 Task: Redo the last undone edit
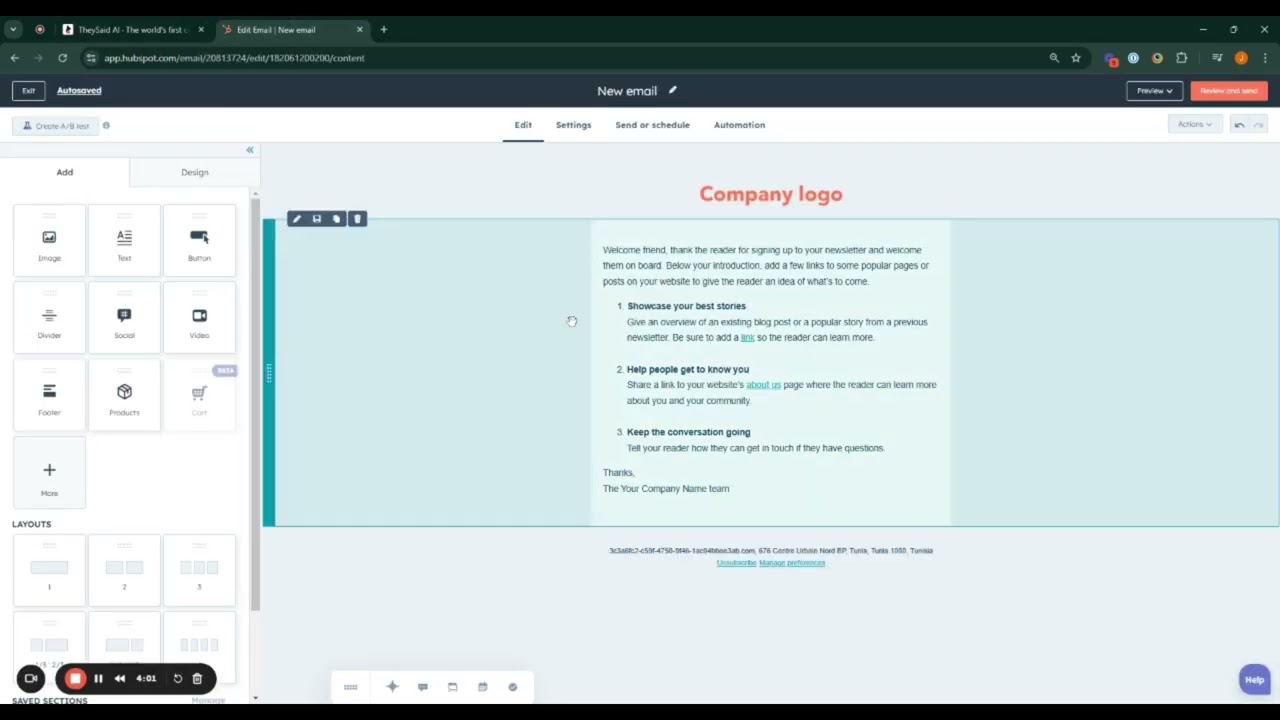[x=1259, y=125]
